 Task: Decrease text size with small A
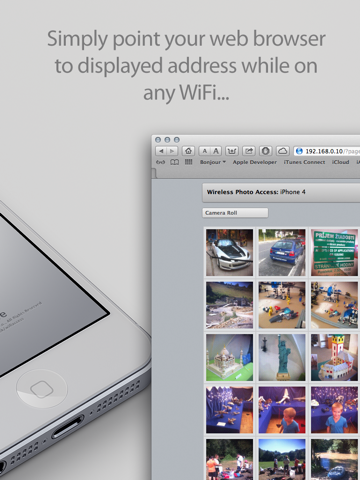click(x=205, y=151)
